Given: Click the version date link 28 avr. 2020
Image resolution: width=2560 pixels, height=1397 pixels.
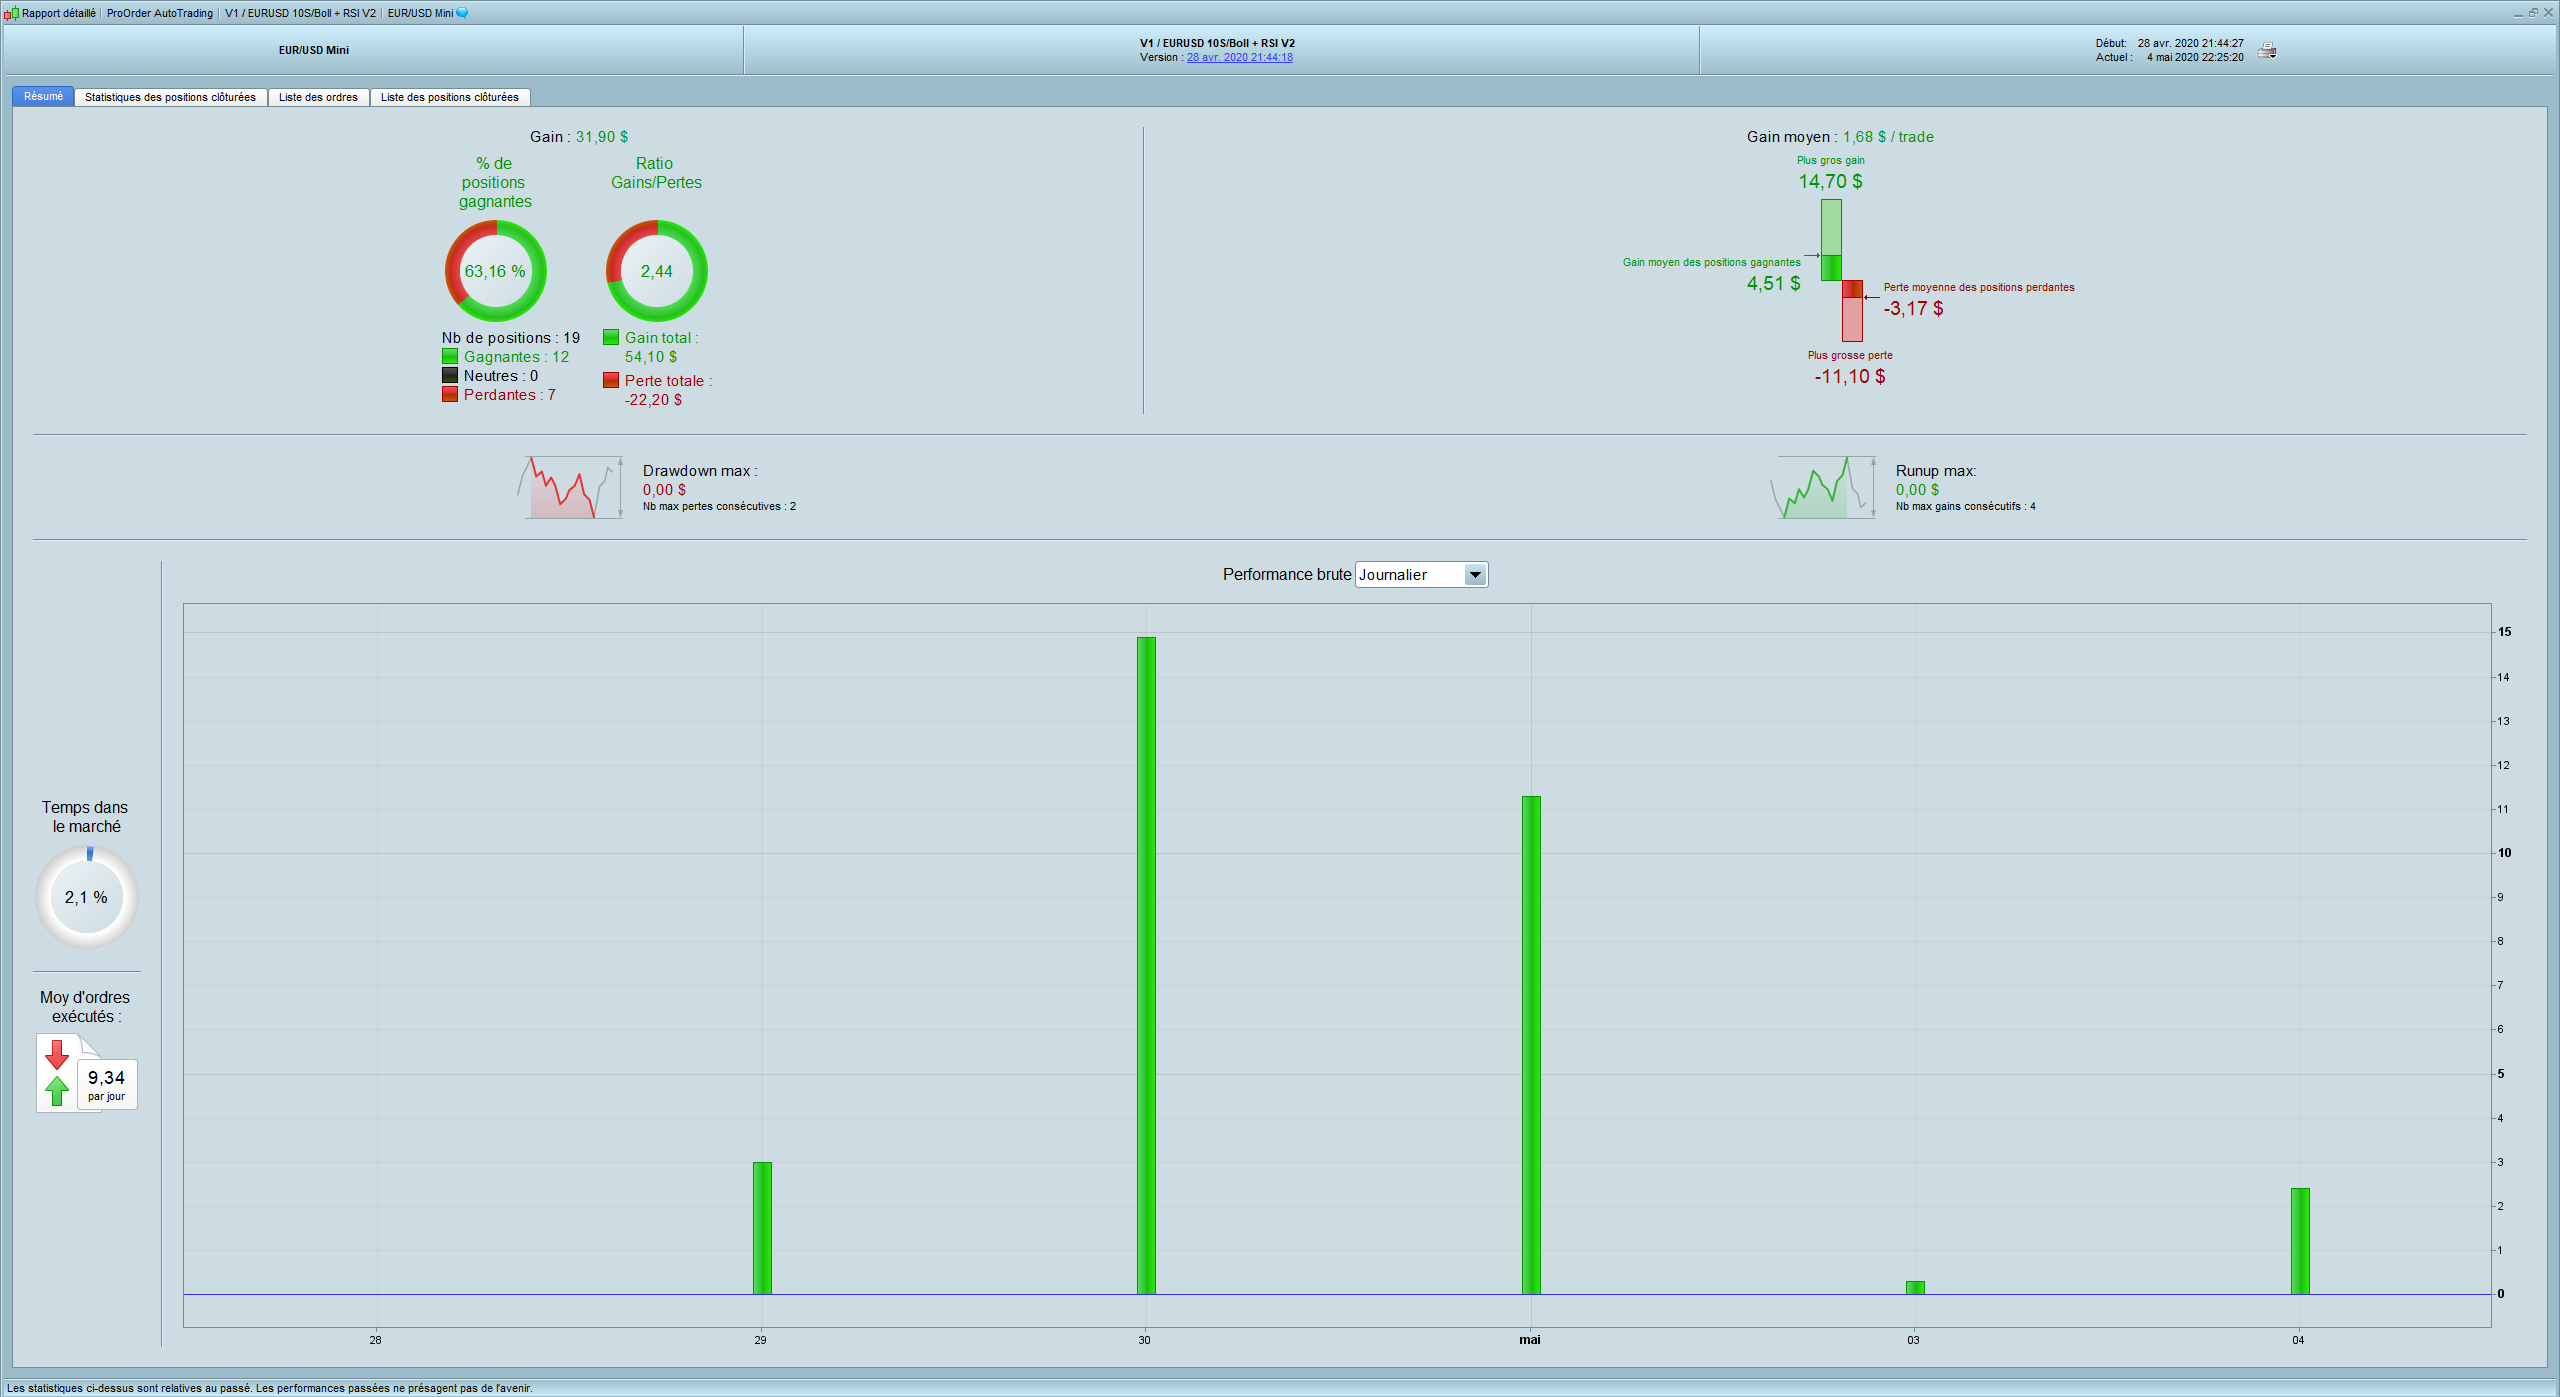Looking at the screenshot, I should [1239, 58].
